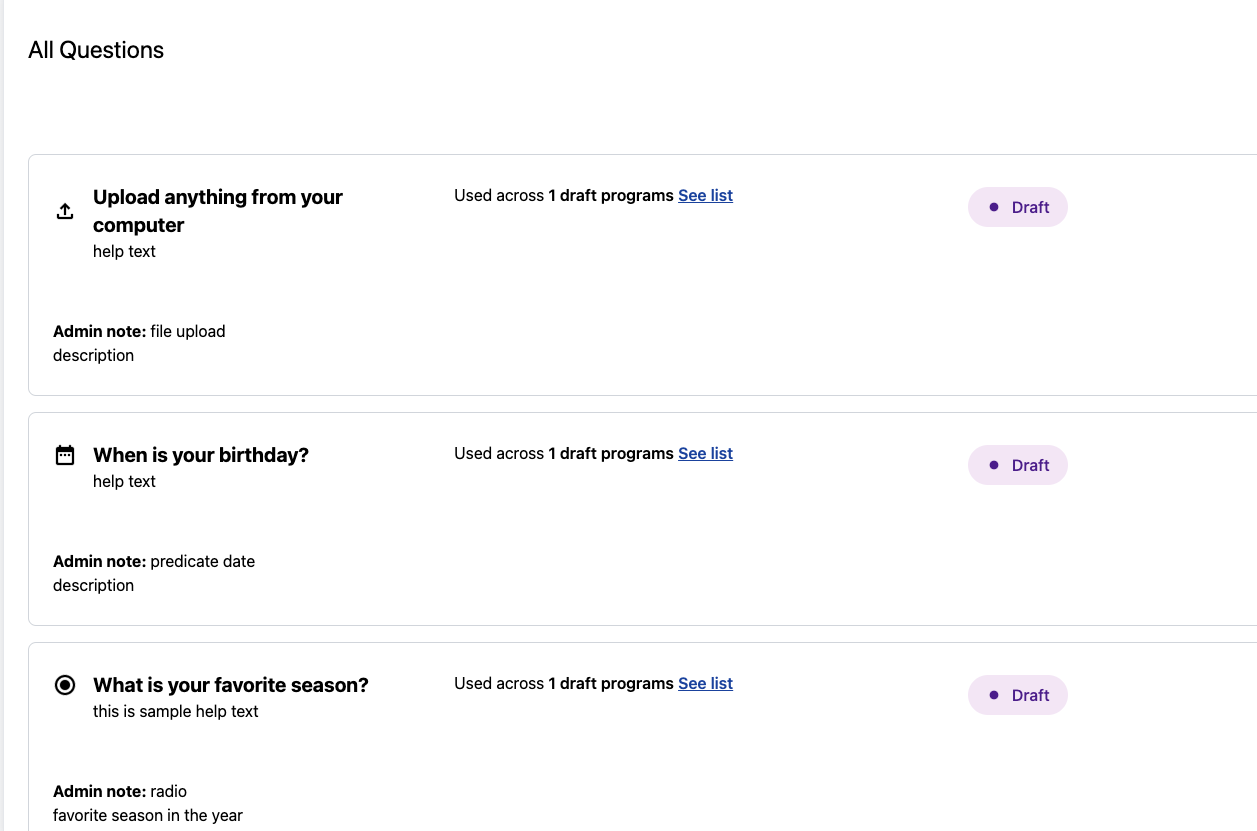
Task: Click the Draft badge on the season question
Action: pos(1017,694)
